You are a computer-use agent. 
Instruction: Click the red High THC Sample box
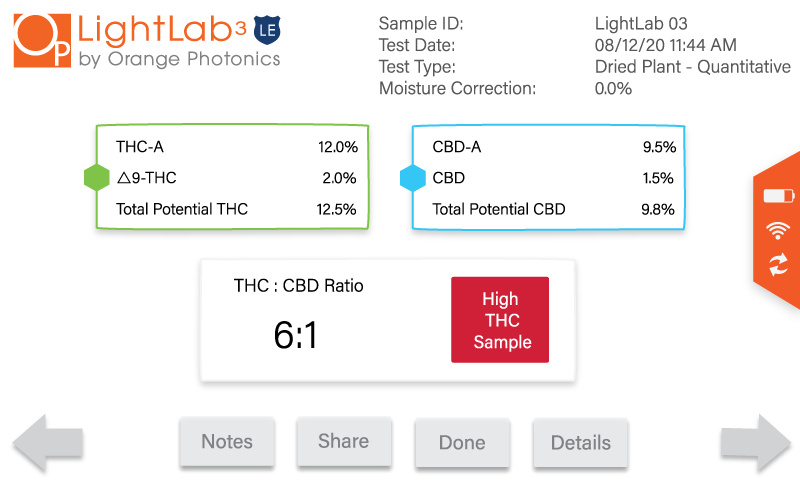500,320
